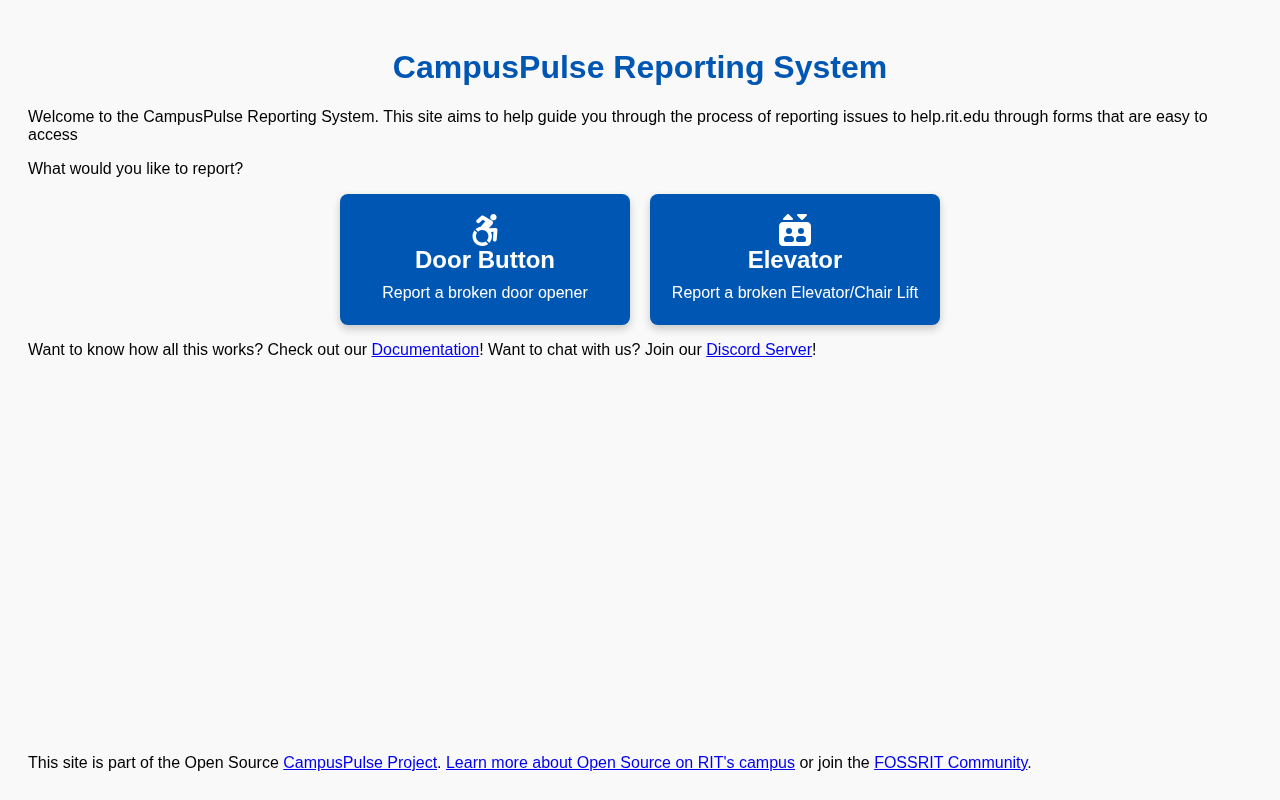Open Learn more about Open Source link

point(620,763)
